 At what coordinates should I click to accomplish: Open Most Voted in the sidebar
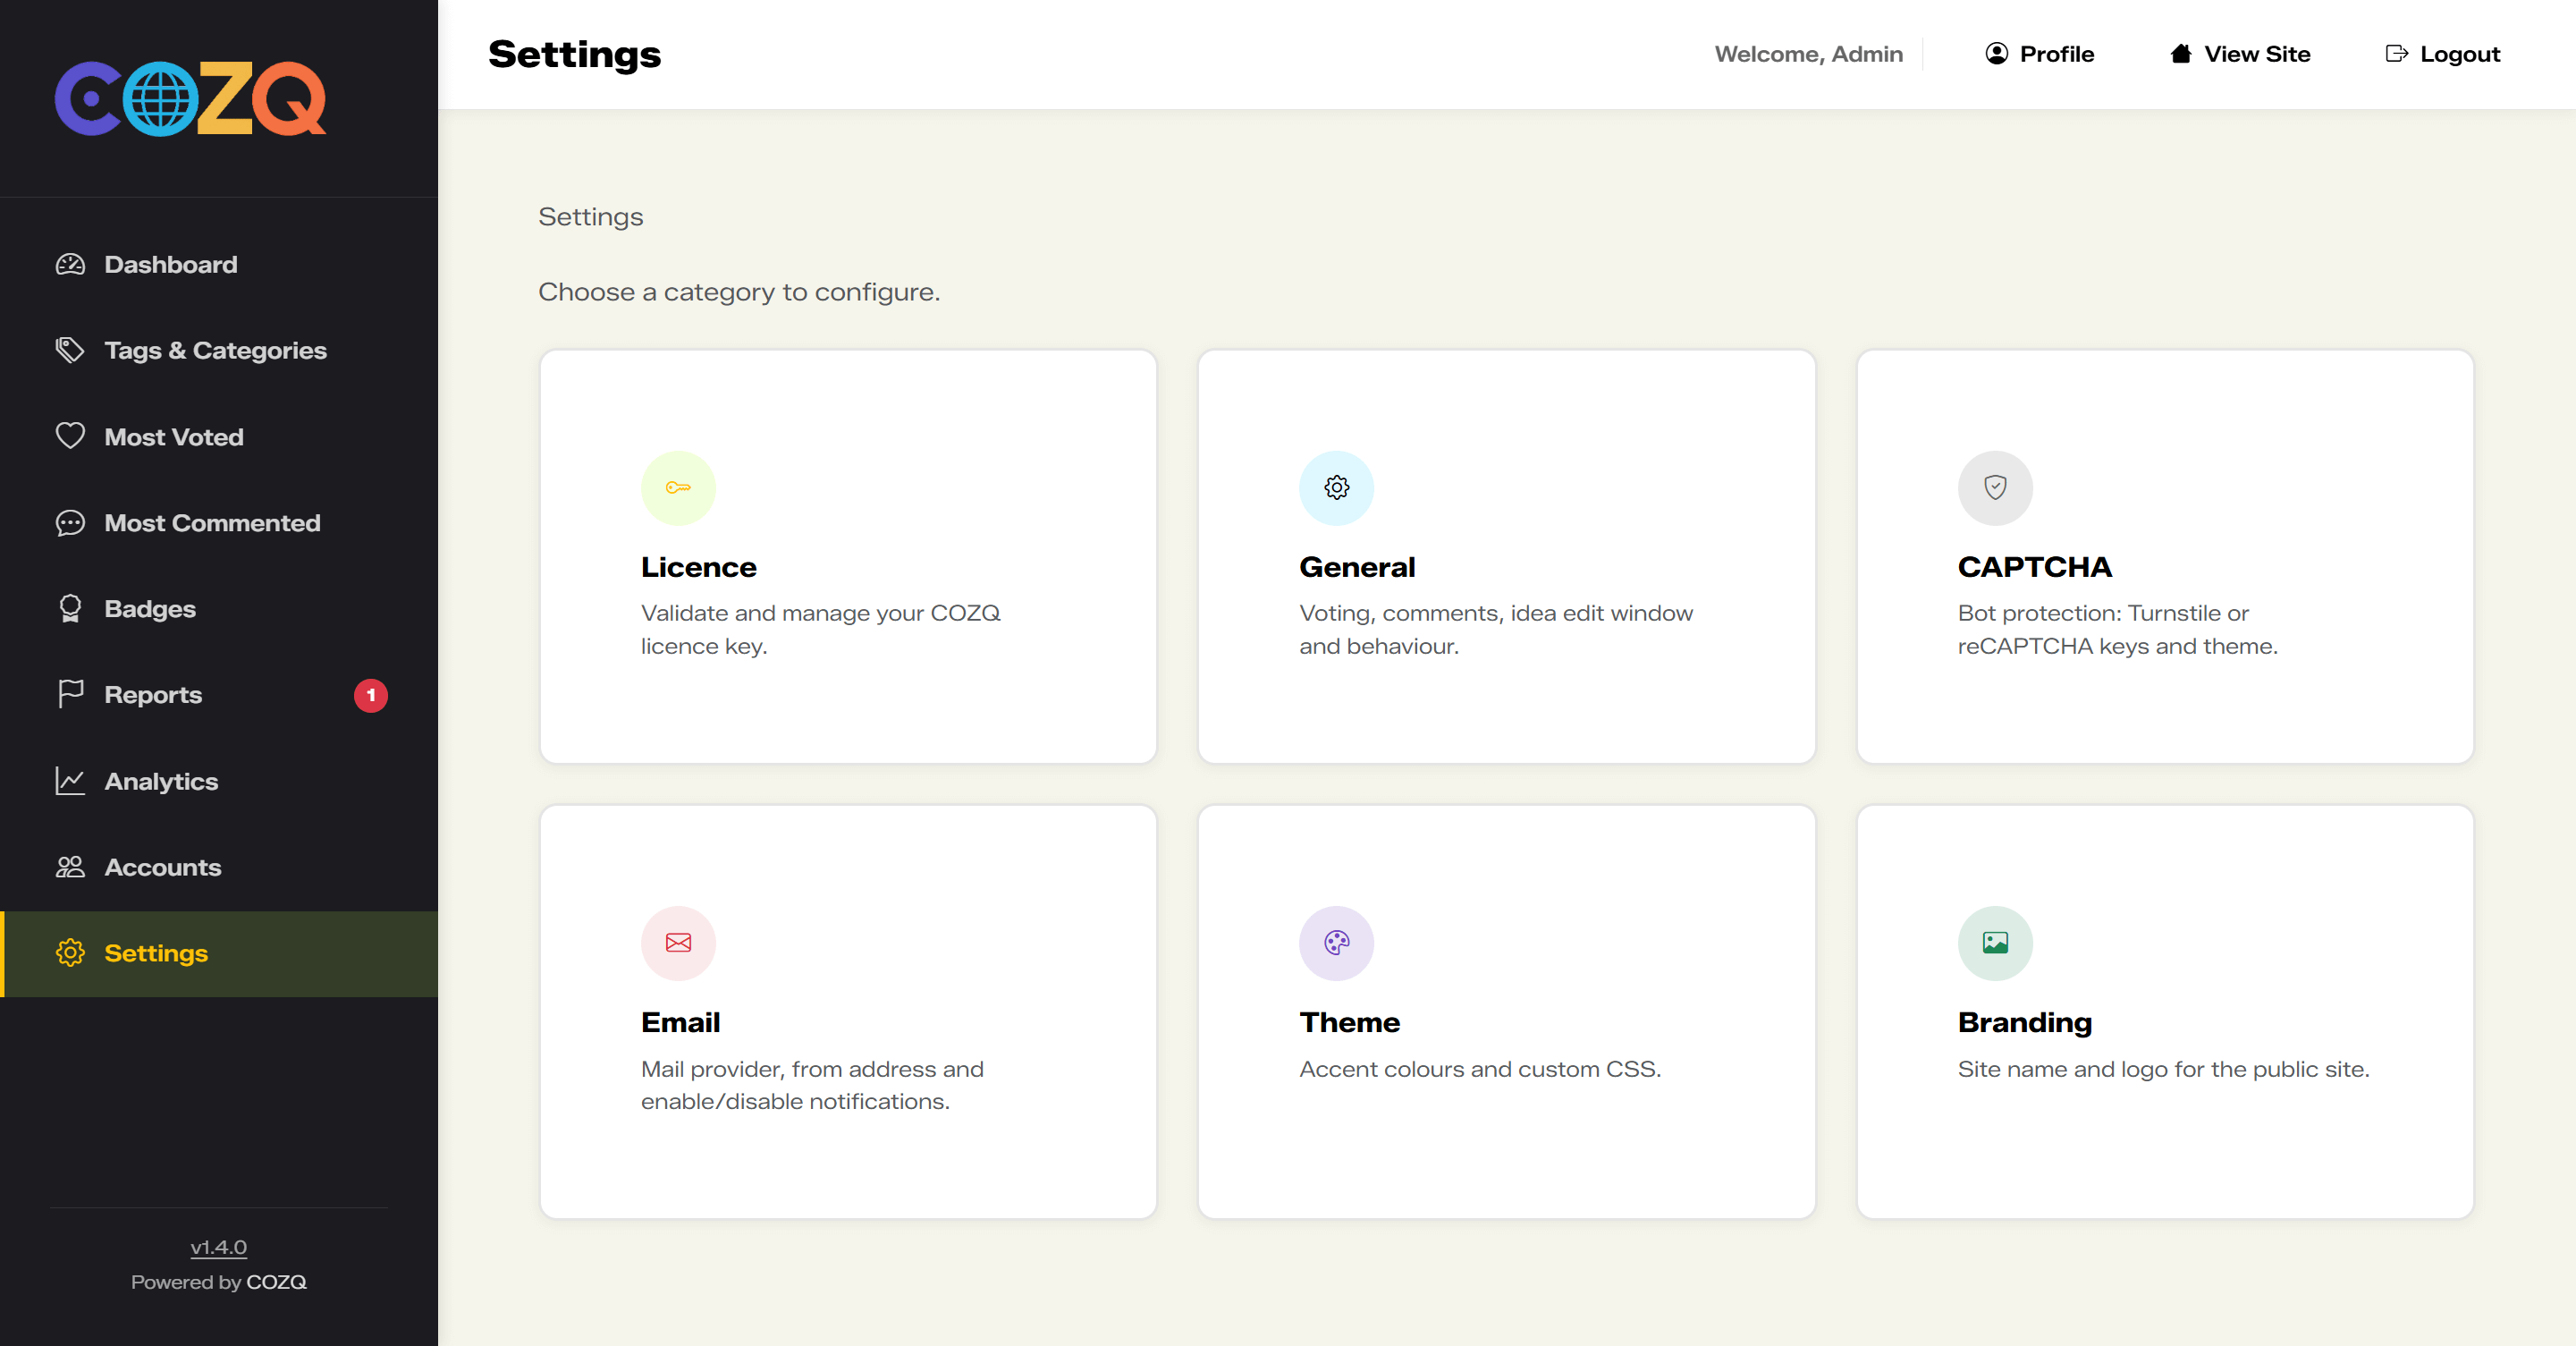tap(173, 437)
